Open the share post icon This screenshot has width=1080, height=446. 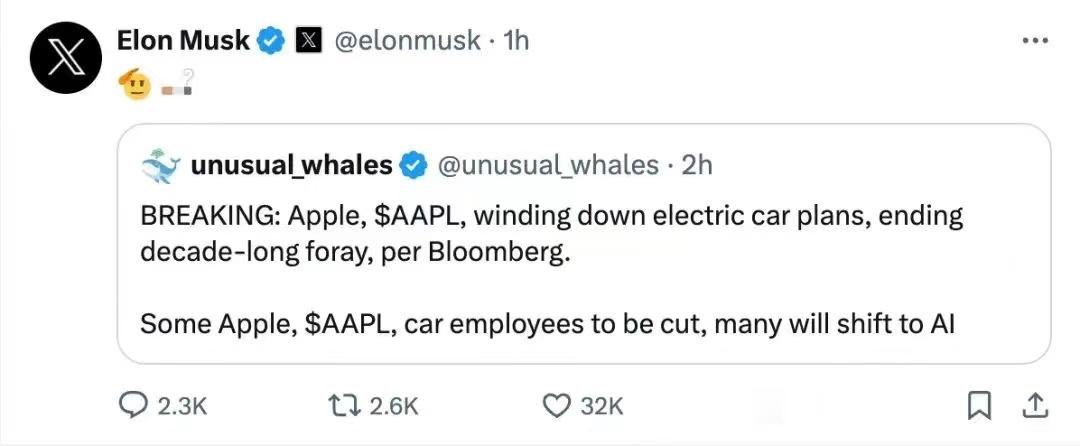1035,405
